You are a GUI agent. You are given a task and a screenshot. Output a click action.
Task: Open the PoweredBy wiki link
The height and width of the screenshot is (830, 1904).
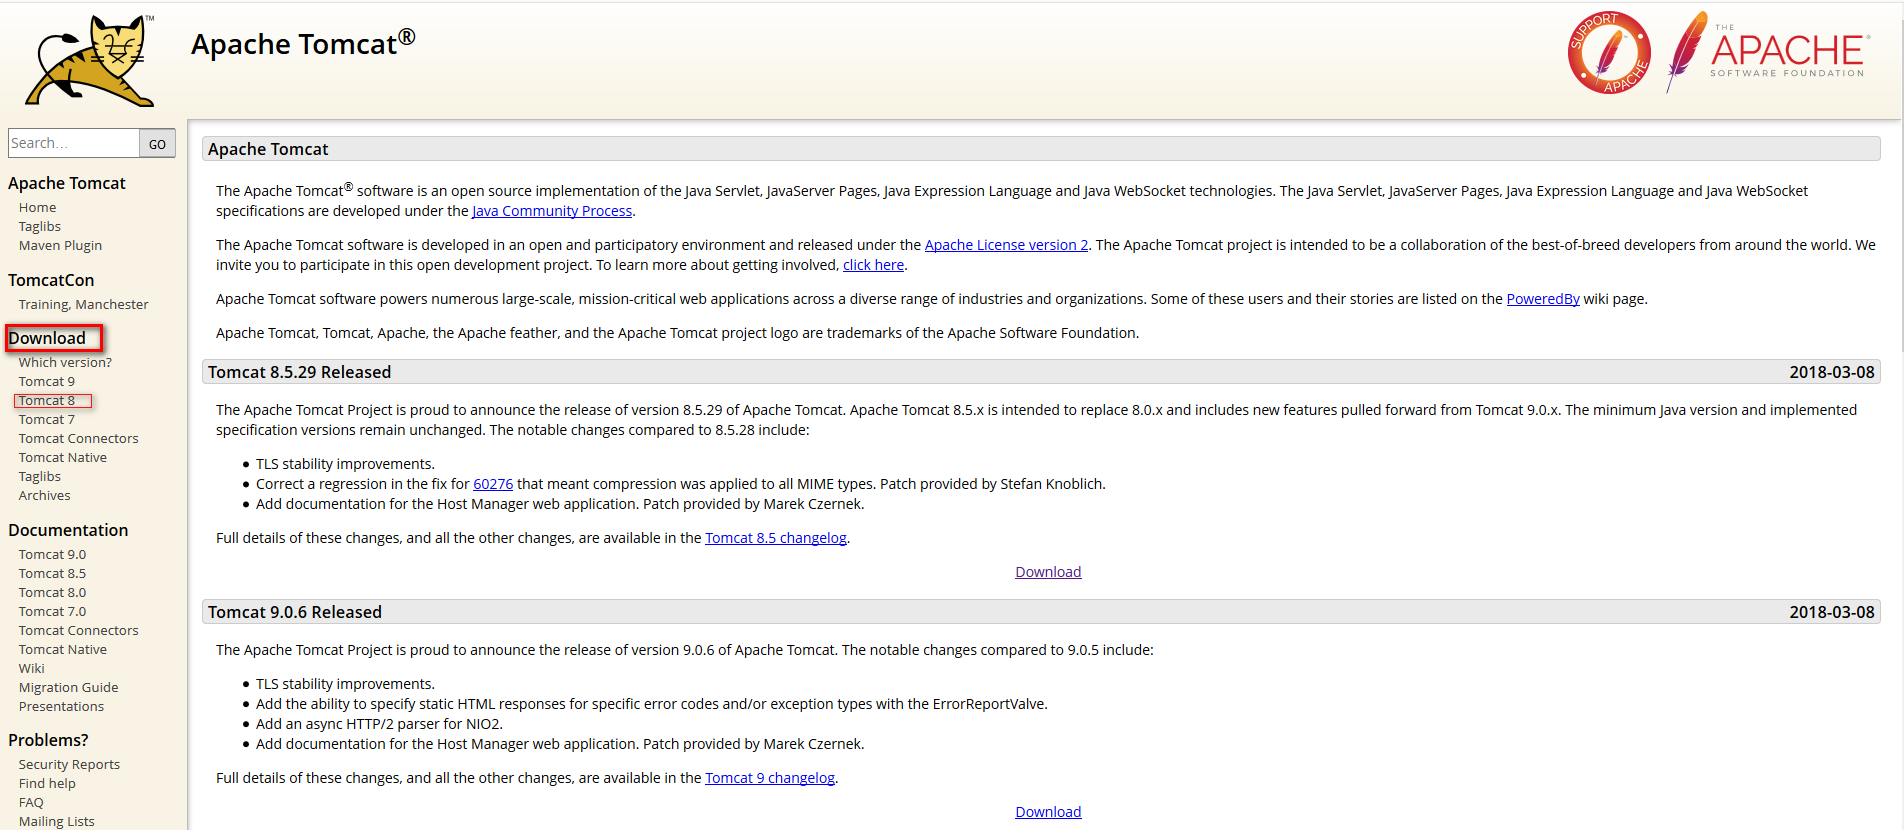click(1543, 299)
